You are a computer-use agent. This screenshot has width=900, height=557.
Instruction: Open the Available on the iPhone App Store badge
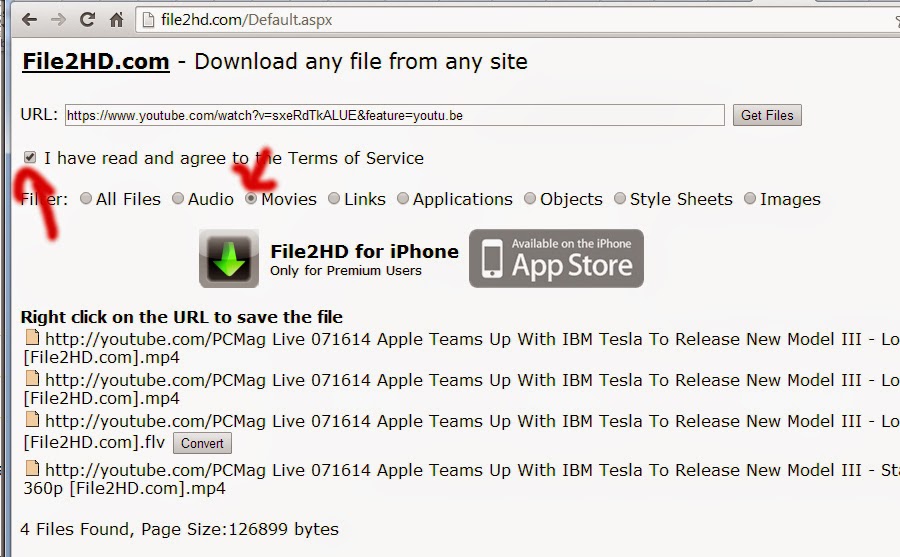click(556, 258)
